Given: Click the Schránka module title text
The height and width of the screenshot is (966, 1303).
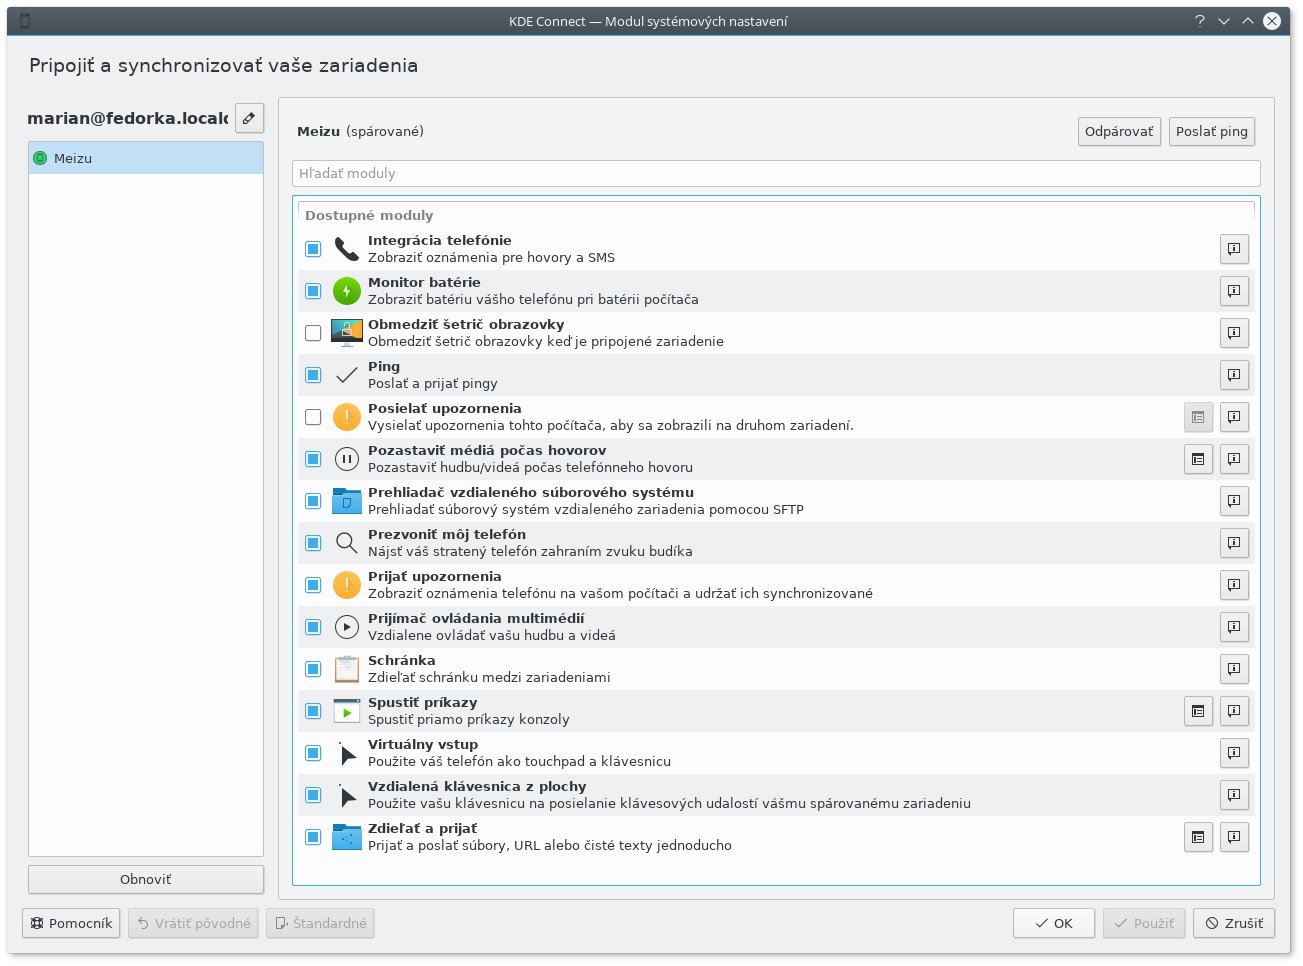Looking at the screenshot, I should click(402, 661).
